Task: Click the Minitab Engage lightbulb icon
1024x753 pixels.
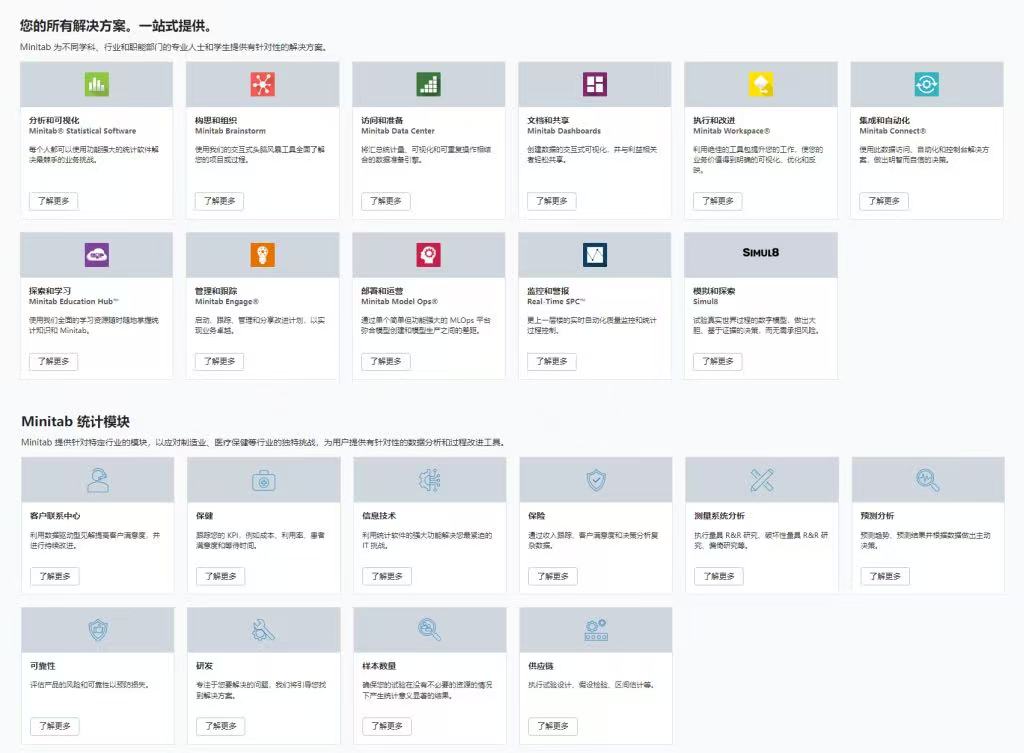Action: [x=262, y=255]
